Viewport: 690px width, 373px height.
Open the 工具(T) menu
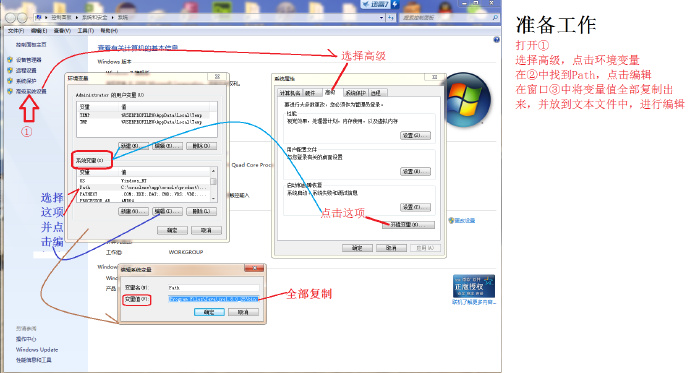(x=86, y=31)
